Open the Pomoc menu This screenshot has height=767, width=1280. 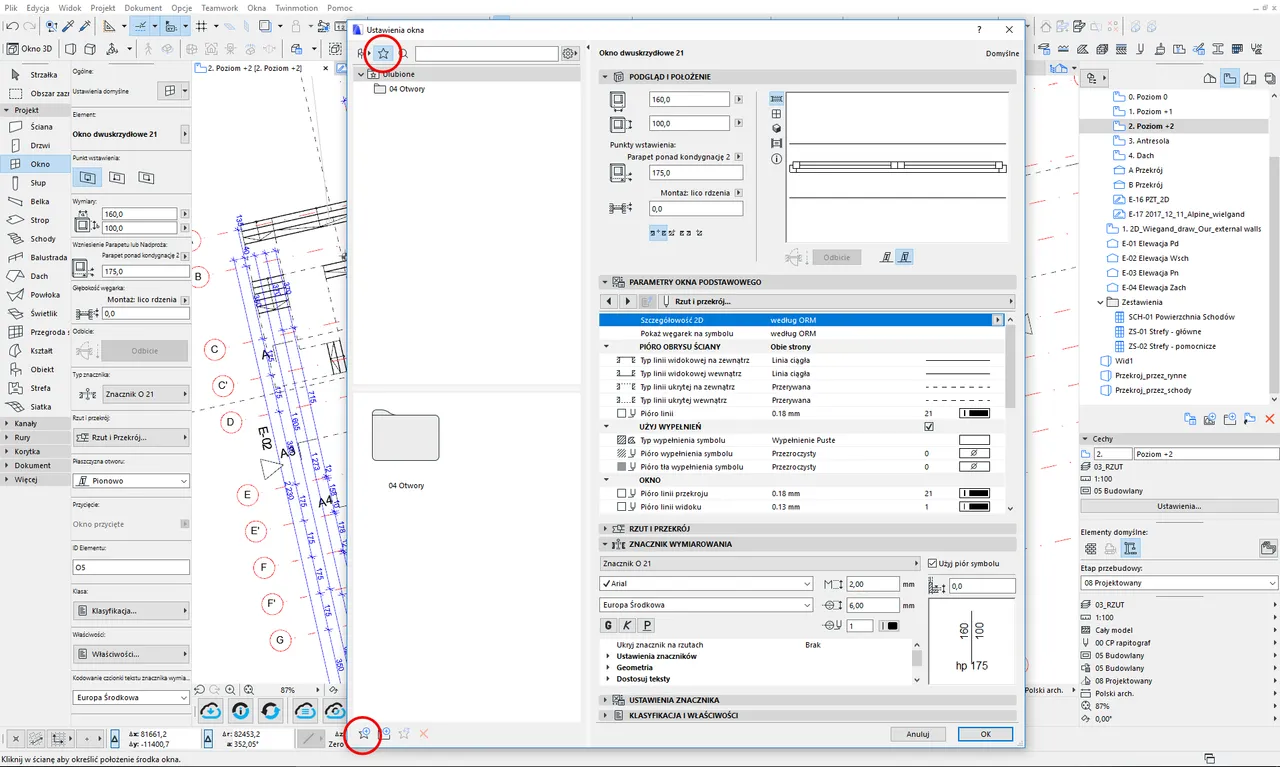(x=340, y=7)
